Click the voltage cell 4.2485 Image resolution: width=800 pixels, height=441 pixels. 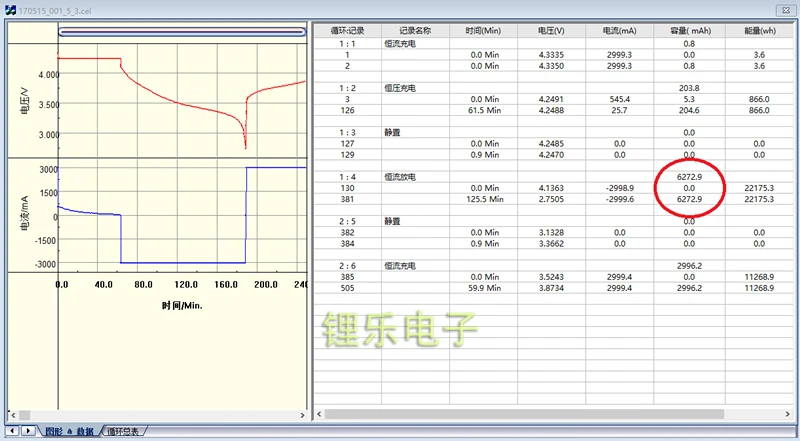551,143
